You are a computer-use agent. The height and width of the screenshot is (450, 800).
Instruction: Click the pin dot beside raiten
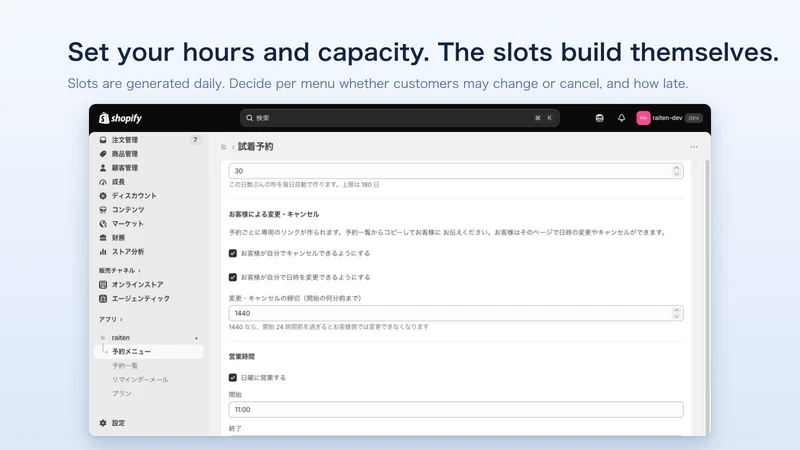point(196,338)
